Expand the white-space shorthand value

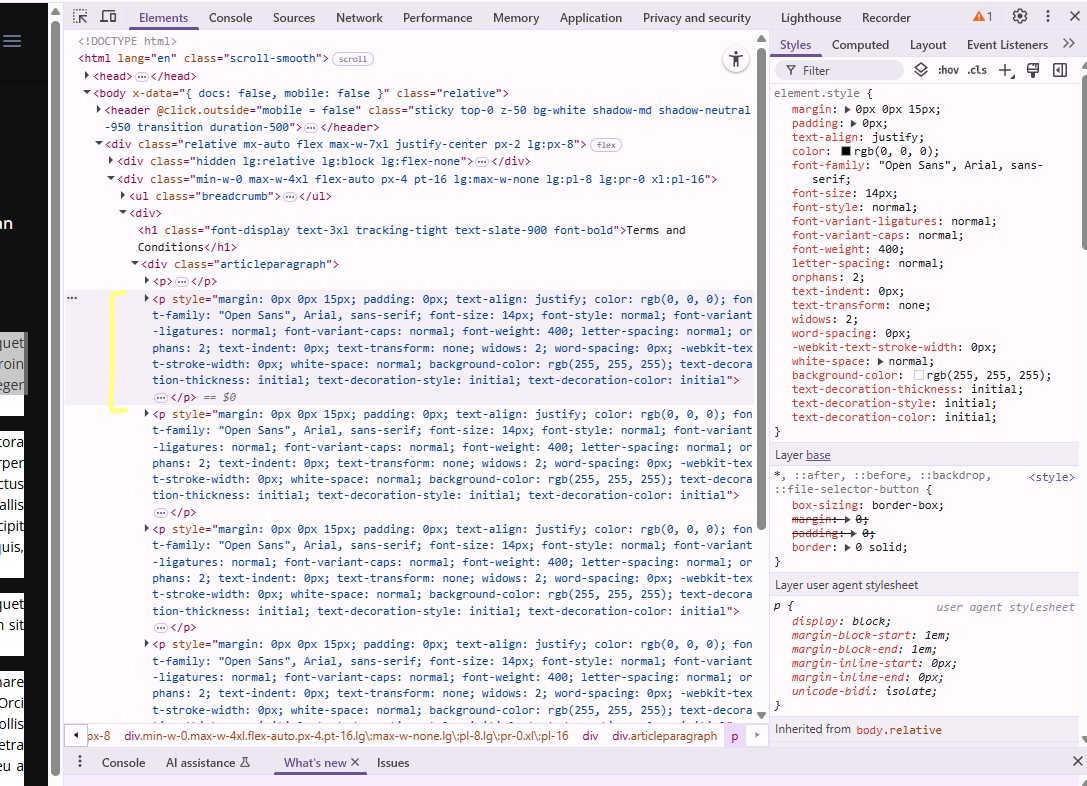[x=880, y=361]
